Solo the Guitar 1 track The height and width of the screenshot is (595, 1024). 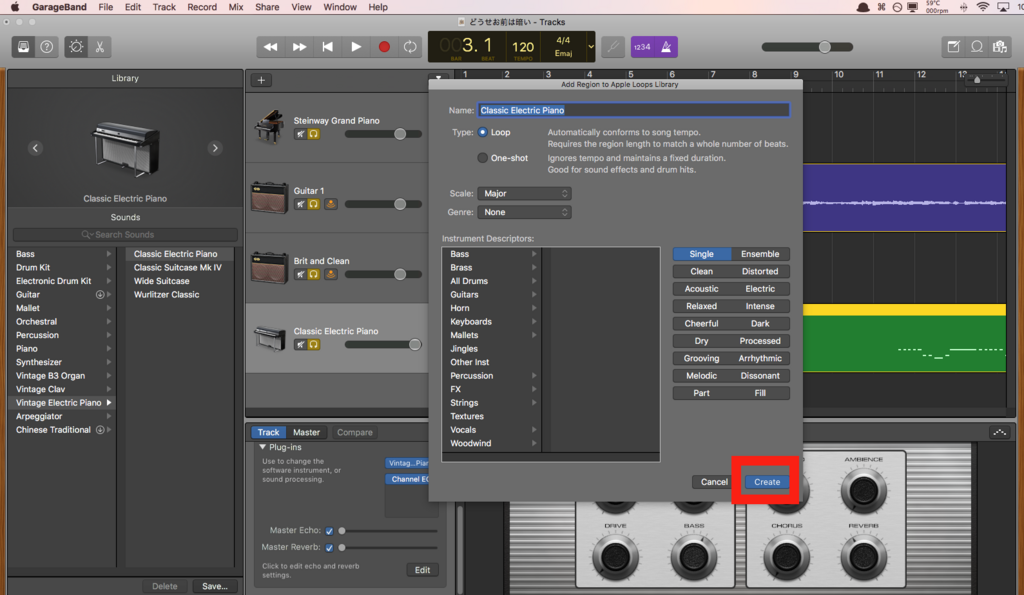[x=313, y=204]
